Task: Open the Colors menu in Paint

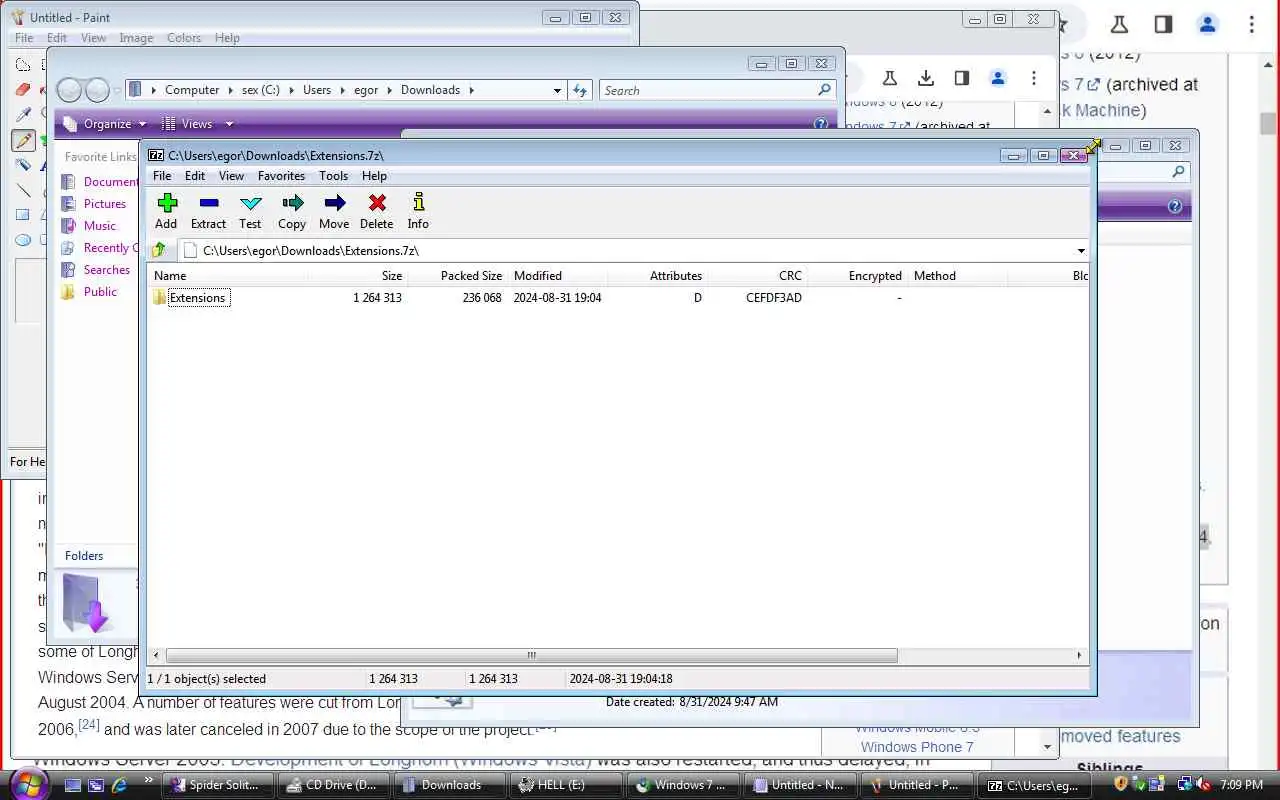Action: point(184,38)
